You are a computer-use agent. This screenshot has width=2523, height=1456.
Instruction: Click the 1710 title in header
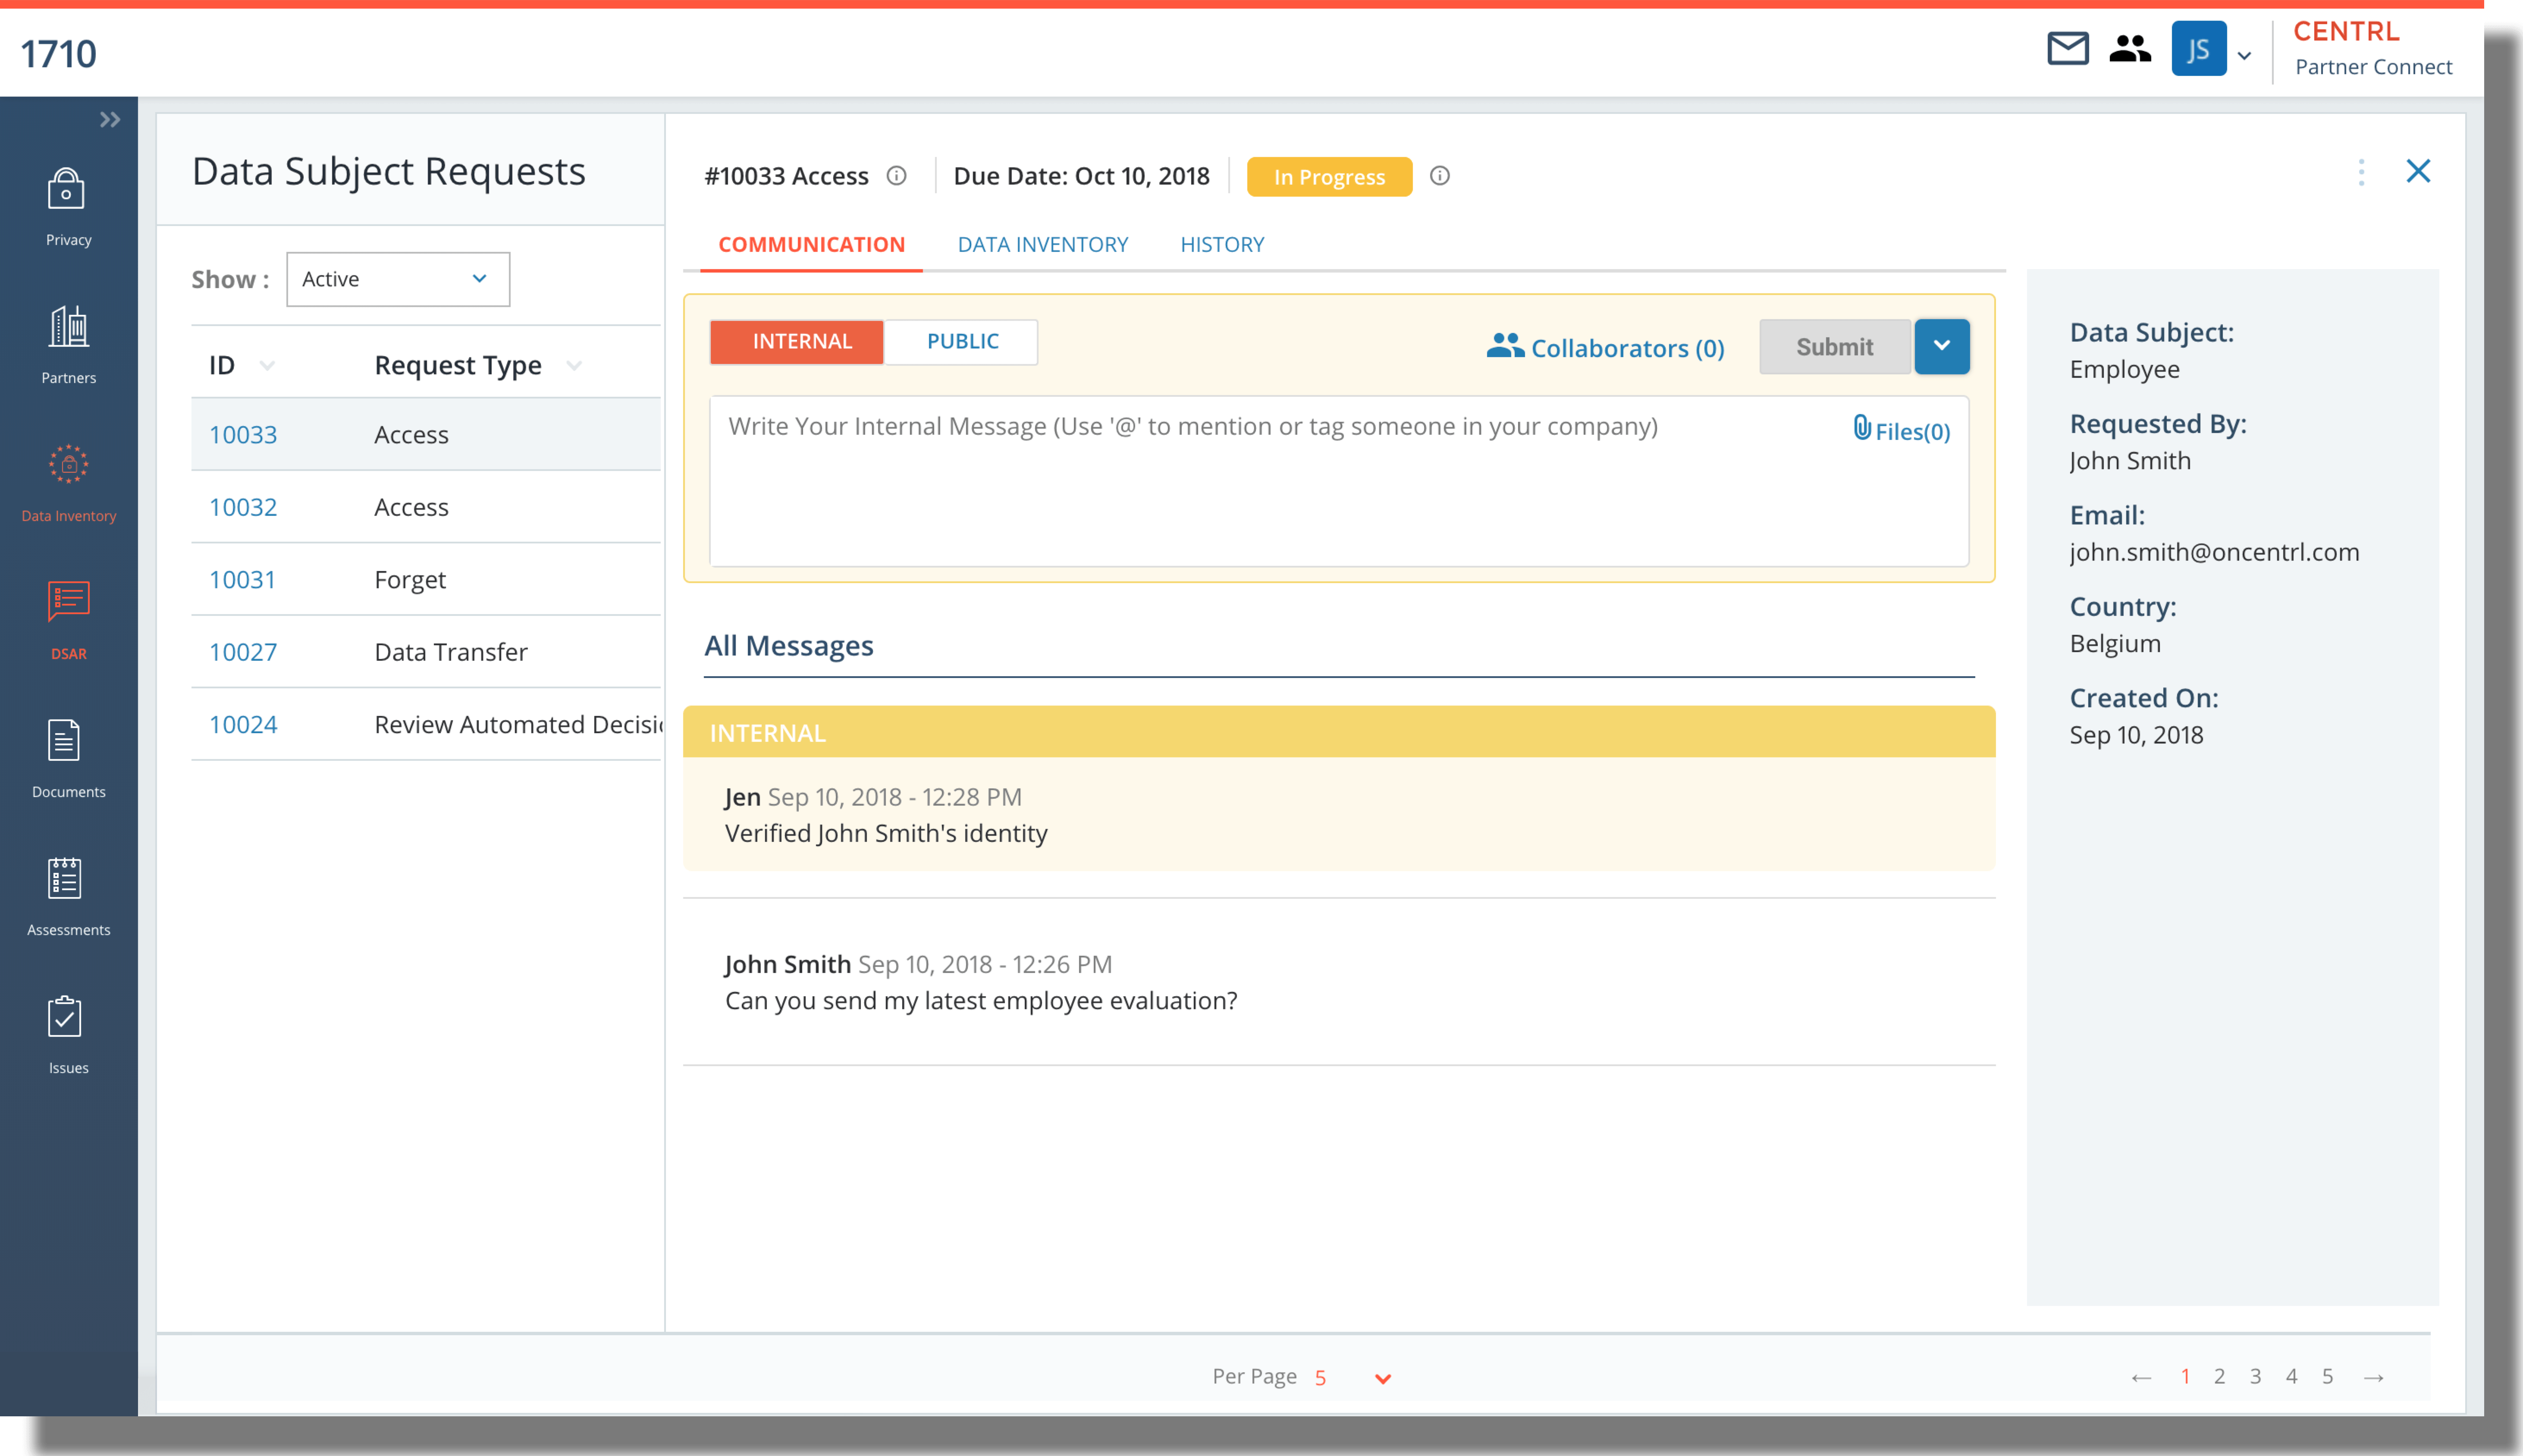(58, 53)
